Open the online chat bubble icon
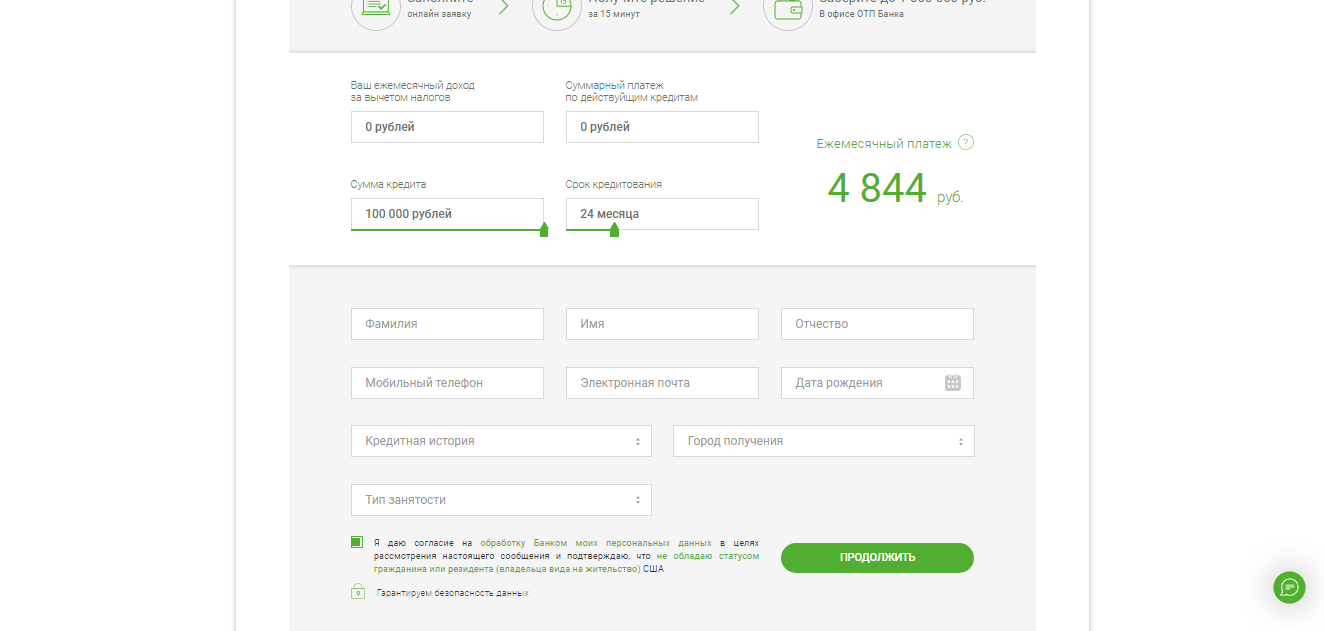 coord(1289,587)
